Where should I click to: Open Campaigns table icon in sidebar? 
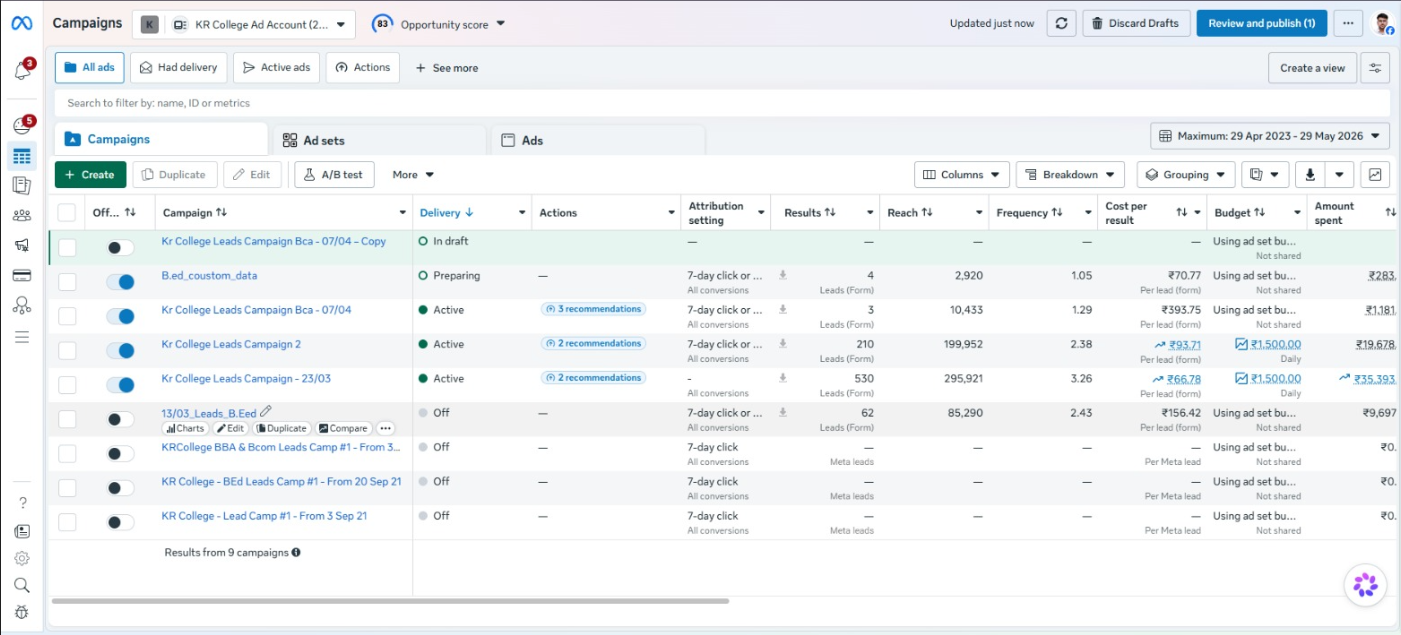(x=22, y=156)
